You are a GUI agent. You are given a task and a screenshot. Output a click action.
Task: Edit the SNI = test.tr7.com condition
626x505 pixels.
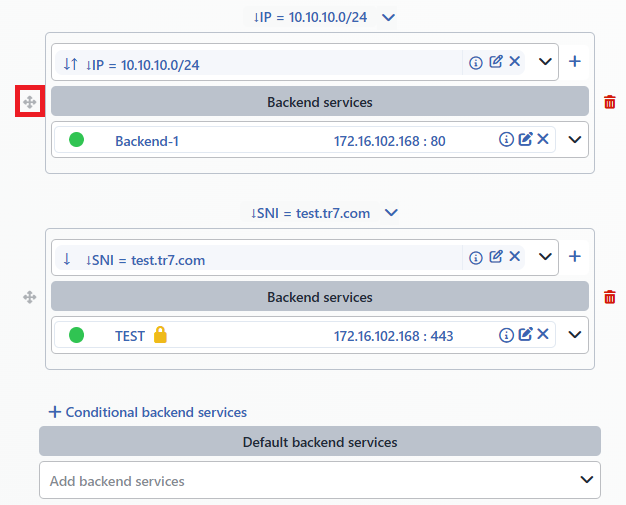pos(496,256)
